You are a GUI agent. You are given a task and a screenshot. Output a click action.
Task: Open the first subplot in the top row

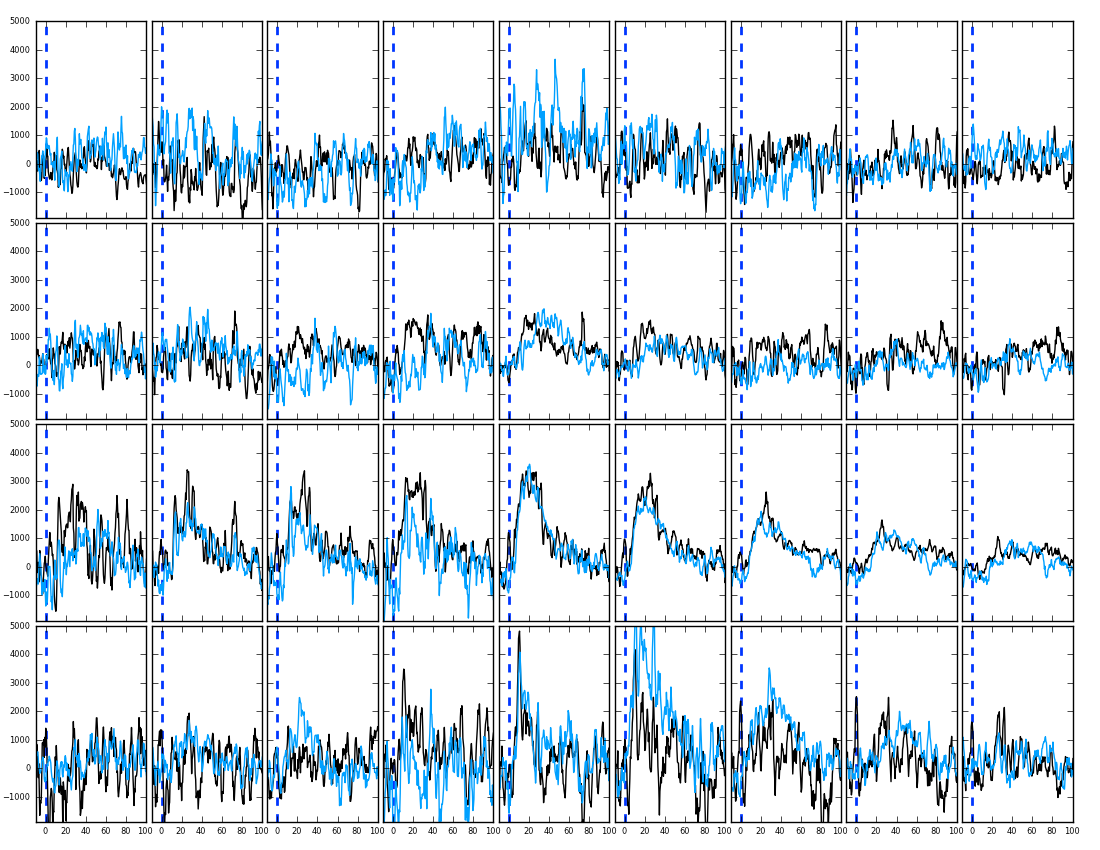click(91, 120)
